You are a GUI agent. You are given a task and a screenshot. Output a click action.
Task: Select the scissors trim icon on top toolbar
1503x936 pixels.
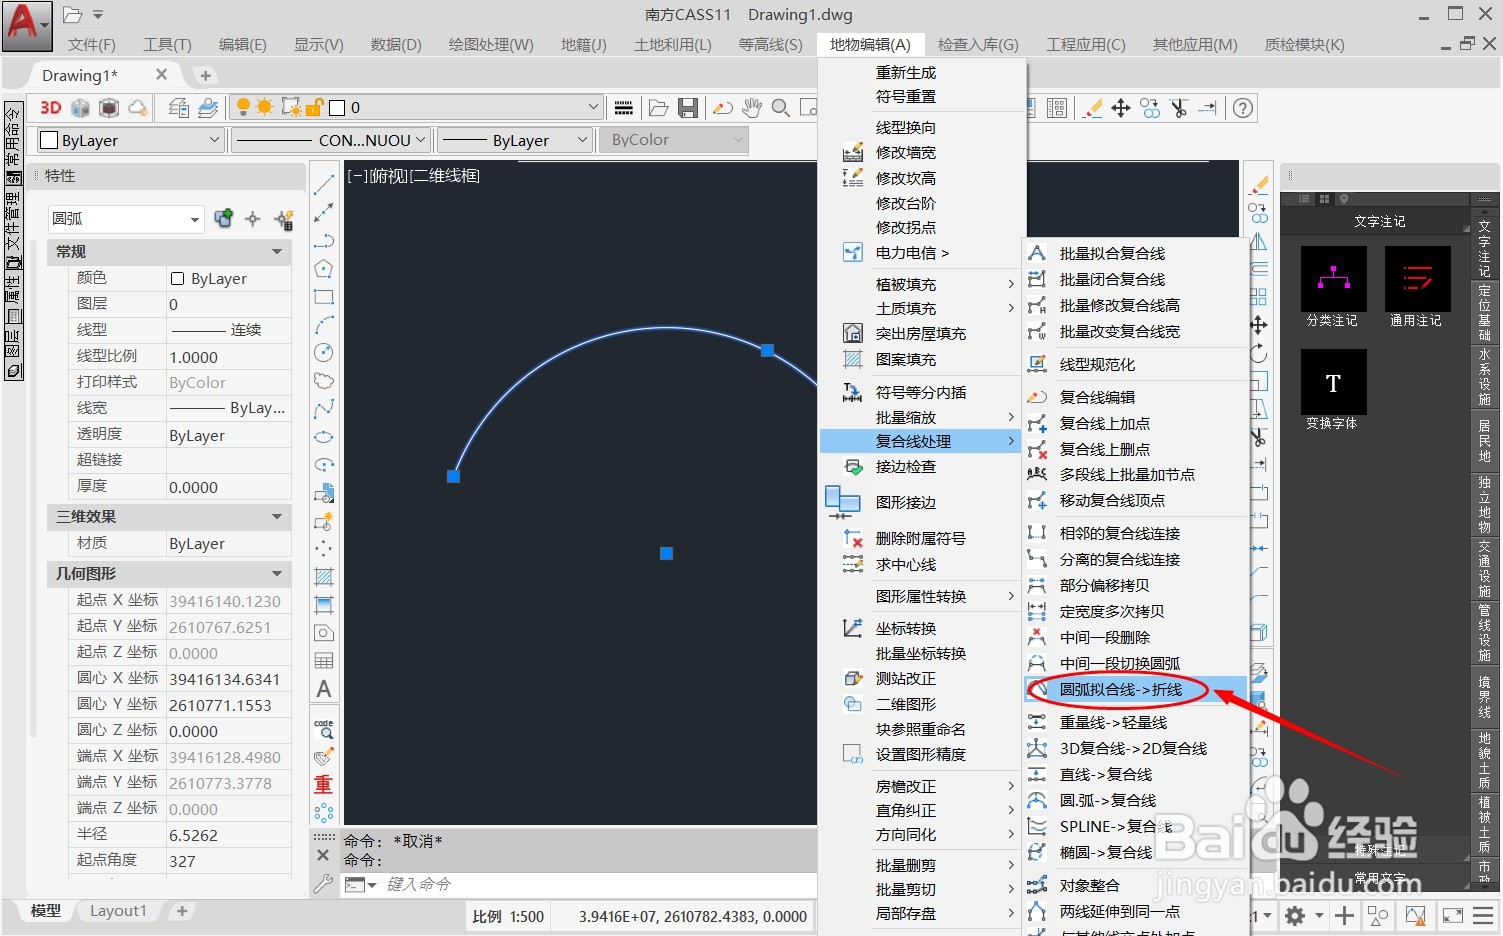[1178, 107]
